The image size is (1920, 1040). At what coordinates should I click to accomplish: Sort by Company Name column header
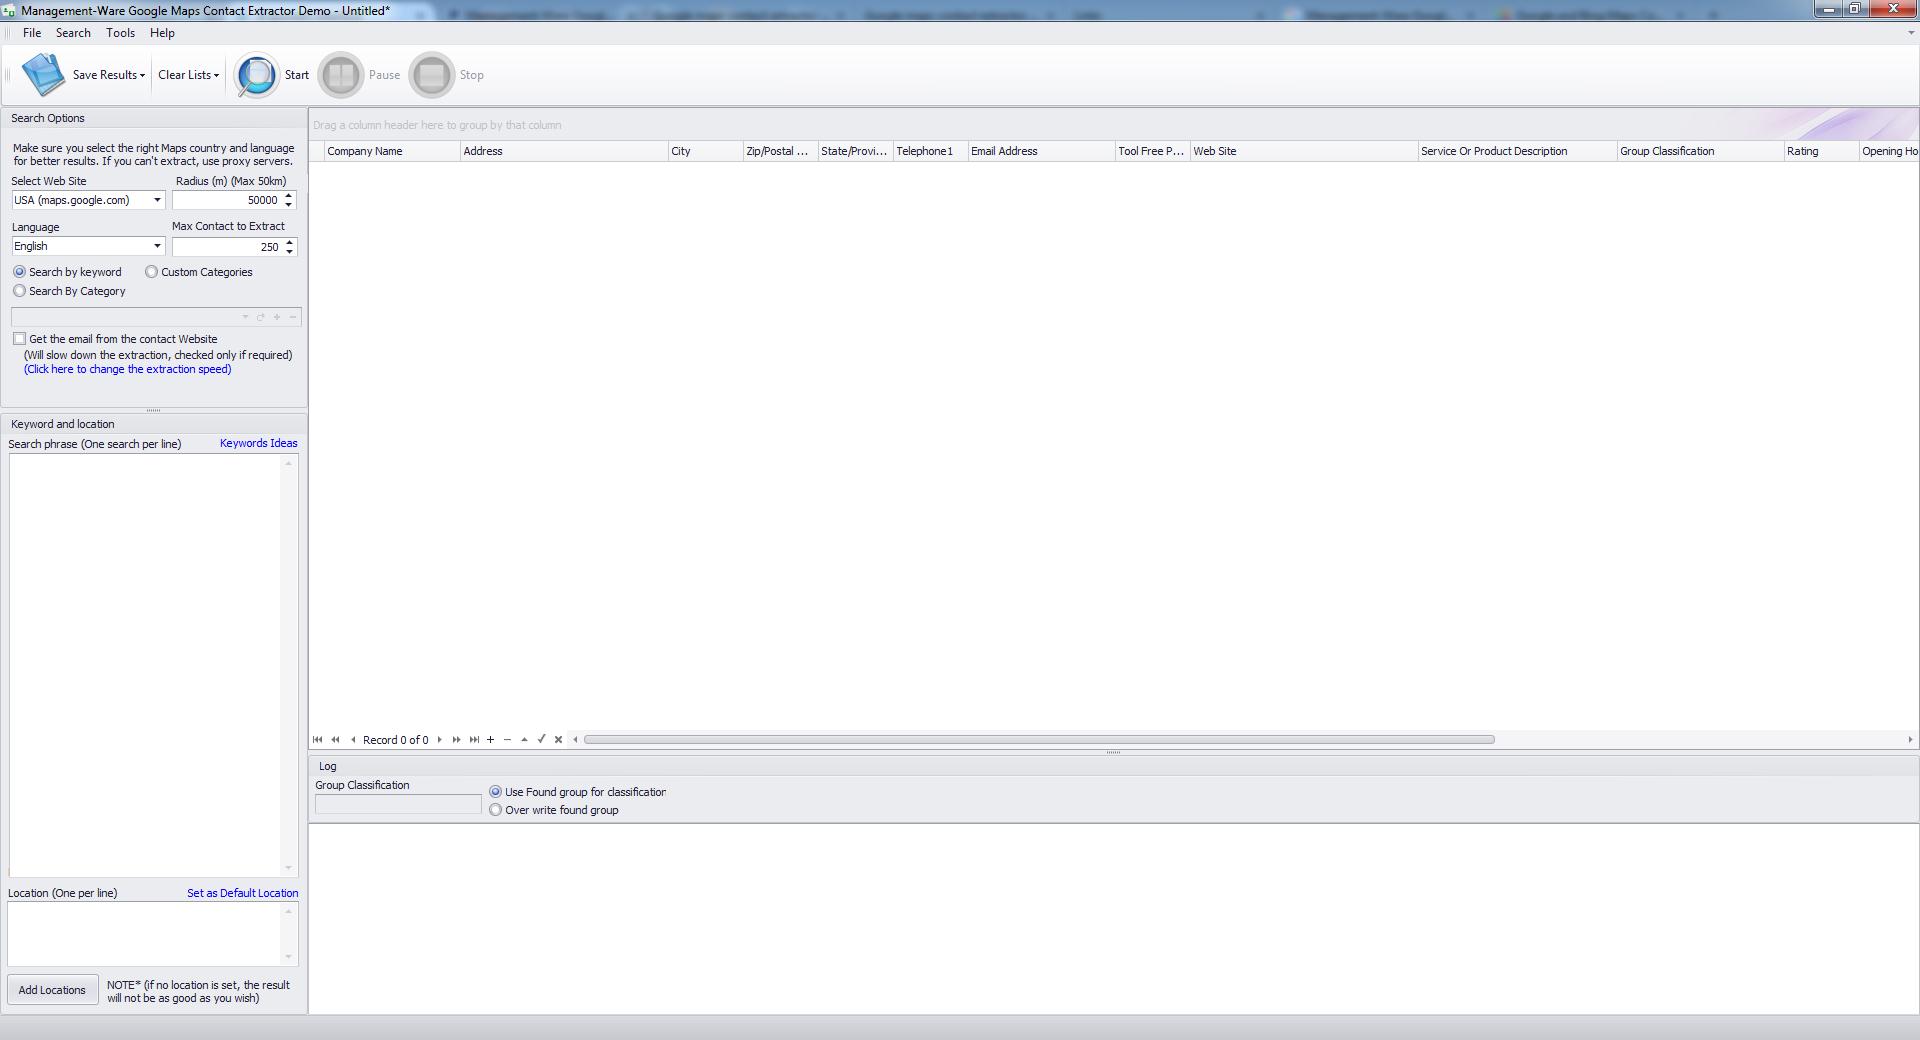[x=391, y=151]
